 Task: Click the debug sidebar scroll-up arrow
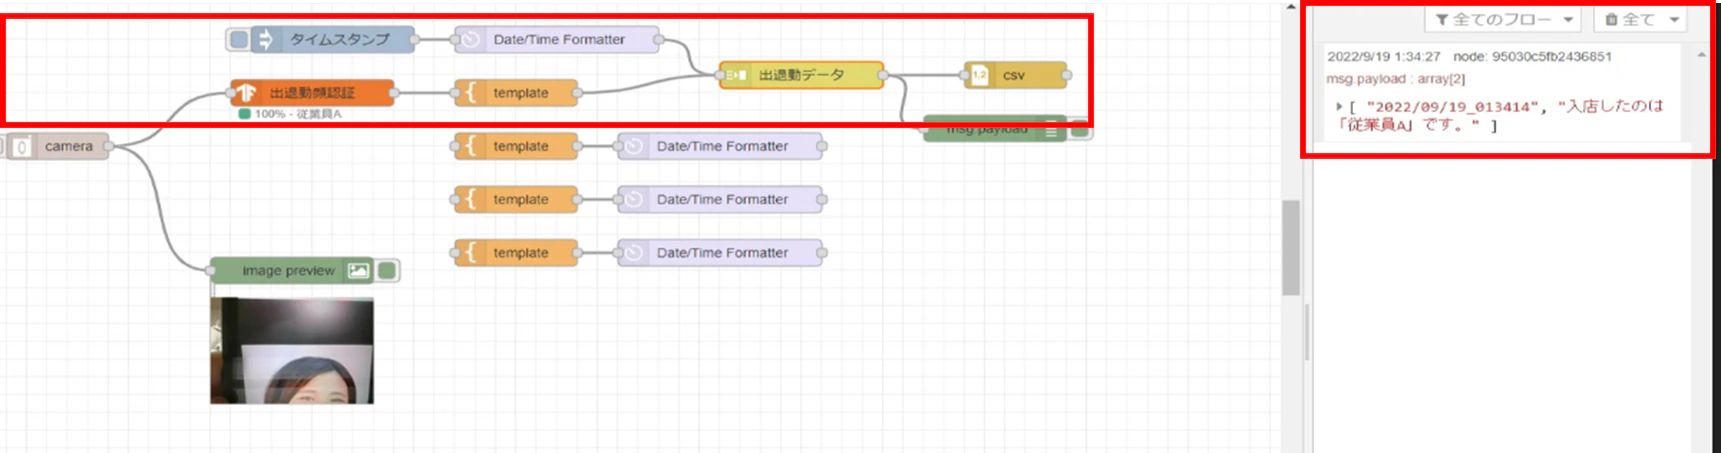(1701, 55)
